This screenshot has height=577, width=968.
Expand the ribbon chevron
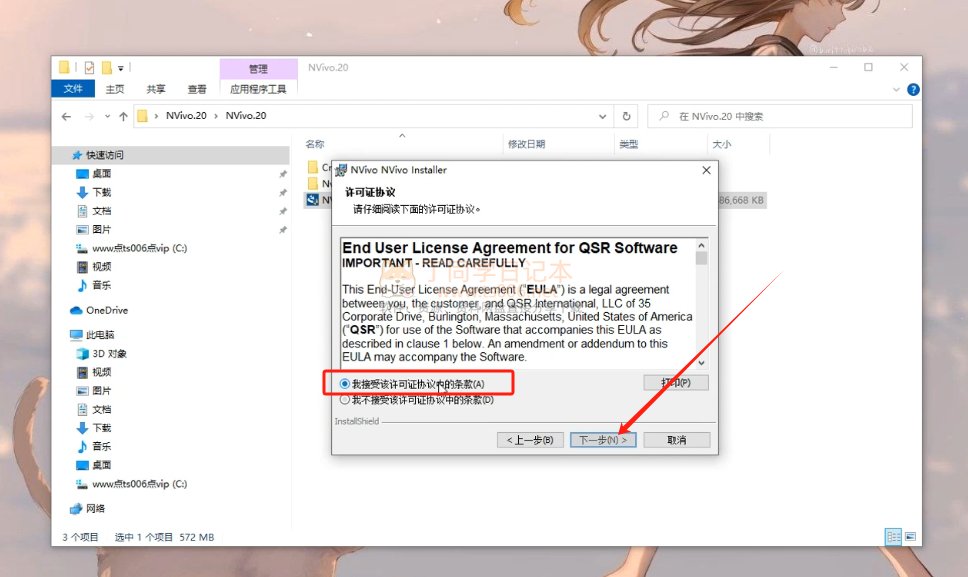point(896,89)
